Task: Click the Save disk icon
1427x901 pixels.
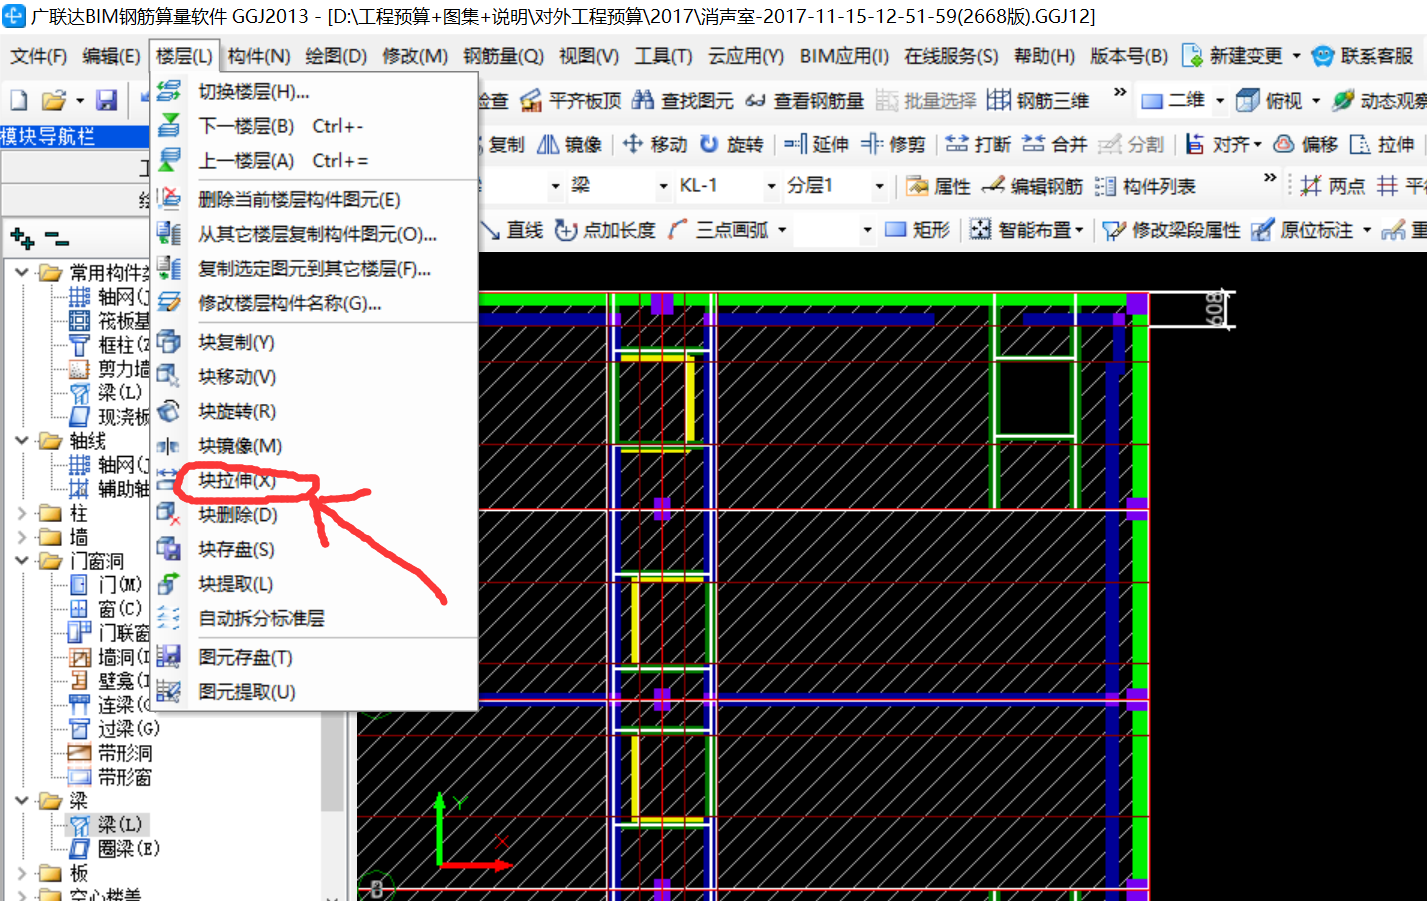Action: pyautogui.click(x=106, y=100)
